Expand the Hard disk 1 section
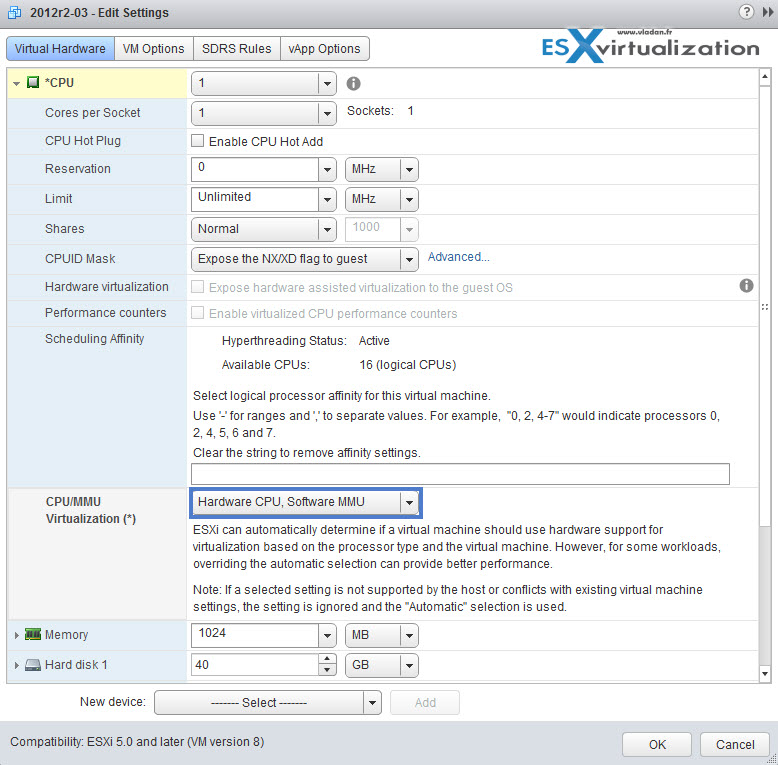Viewport: 778px width, 765px height. pos(16,665)
